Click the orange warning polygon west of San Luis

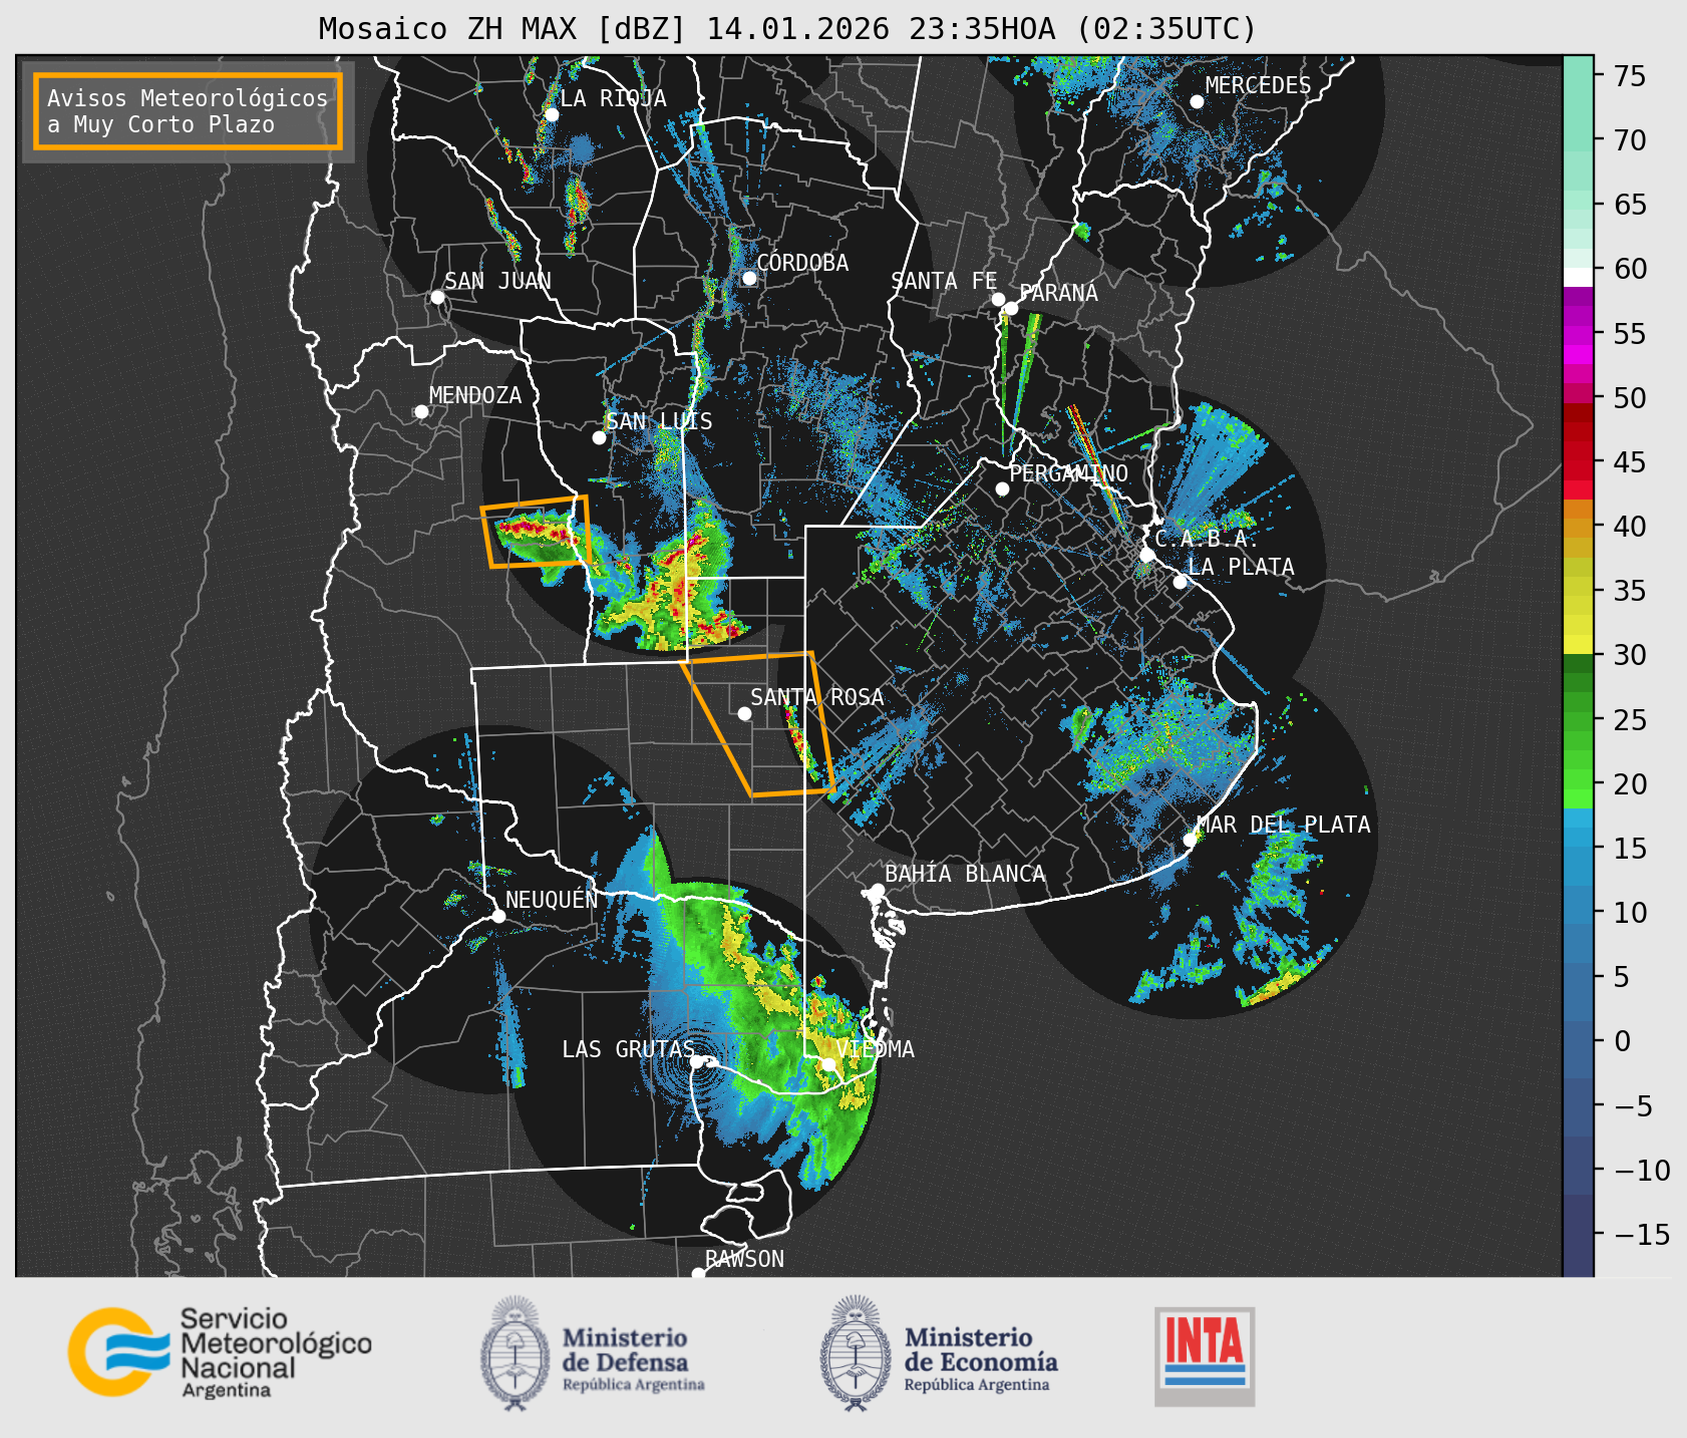coord(536,531)
